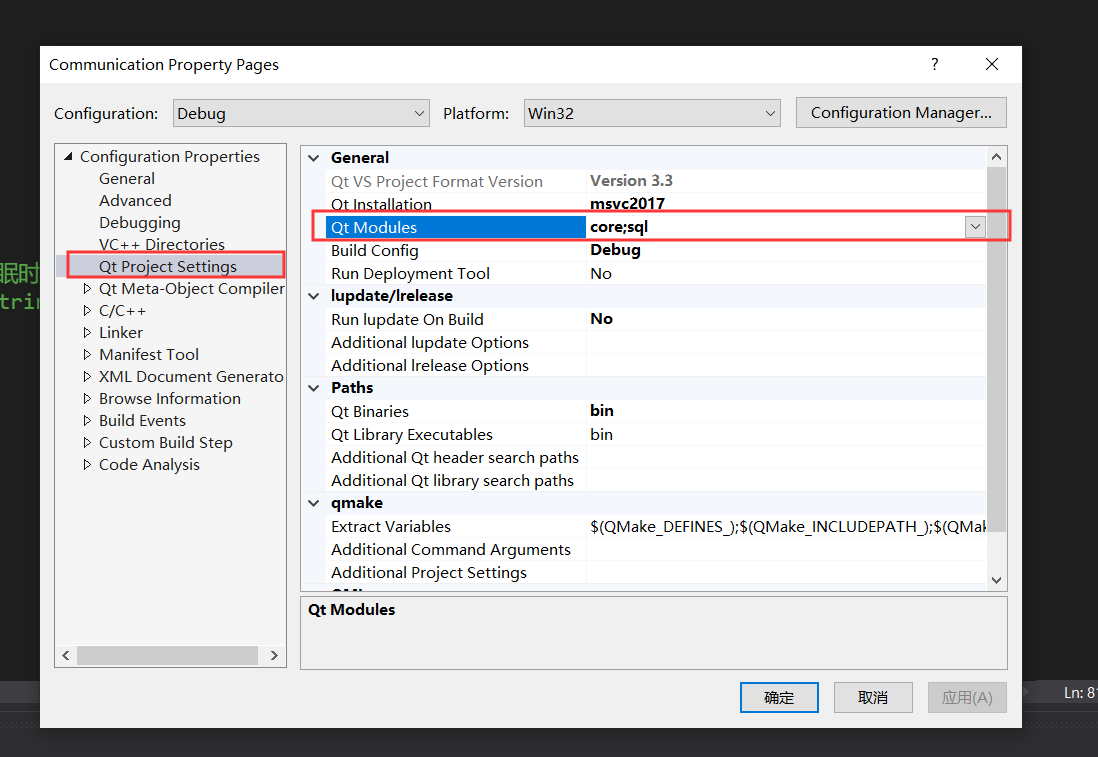Select General under Configuration Properties
Screen dimensions: 1098x757
(x=127, y=179)
